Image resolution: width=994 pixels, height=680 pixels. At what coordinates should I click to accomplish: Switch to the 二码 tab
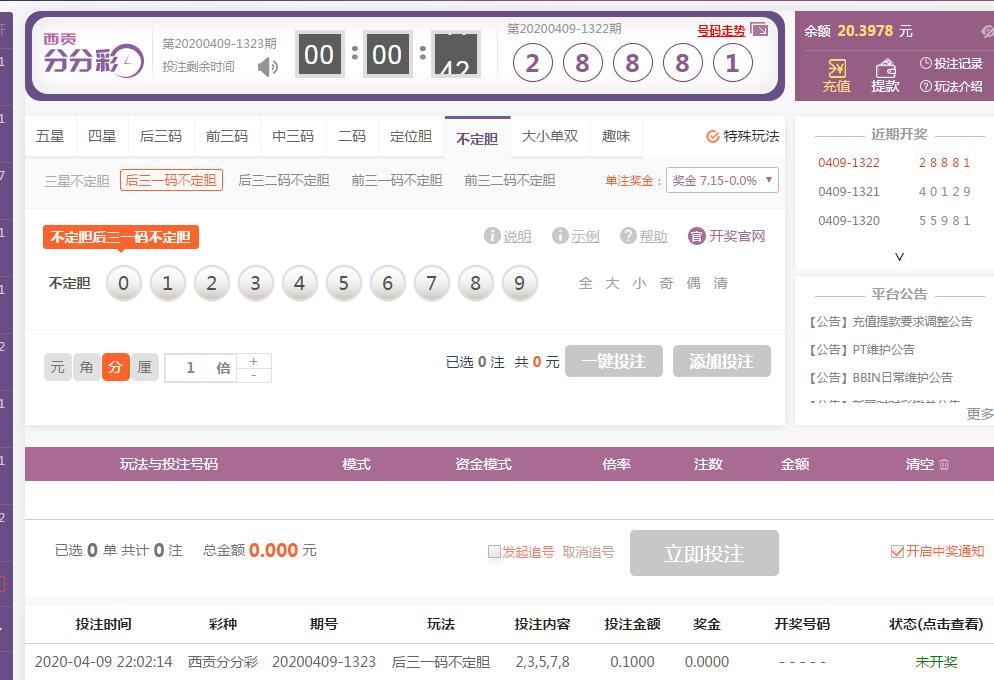(352, 136)
